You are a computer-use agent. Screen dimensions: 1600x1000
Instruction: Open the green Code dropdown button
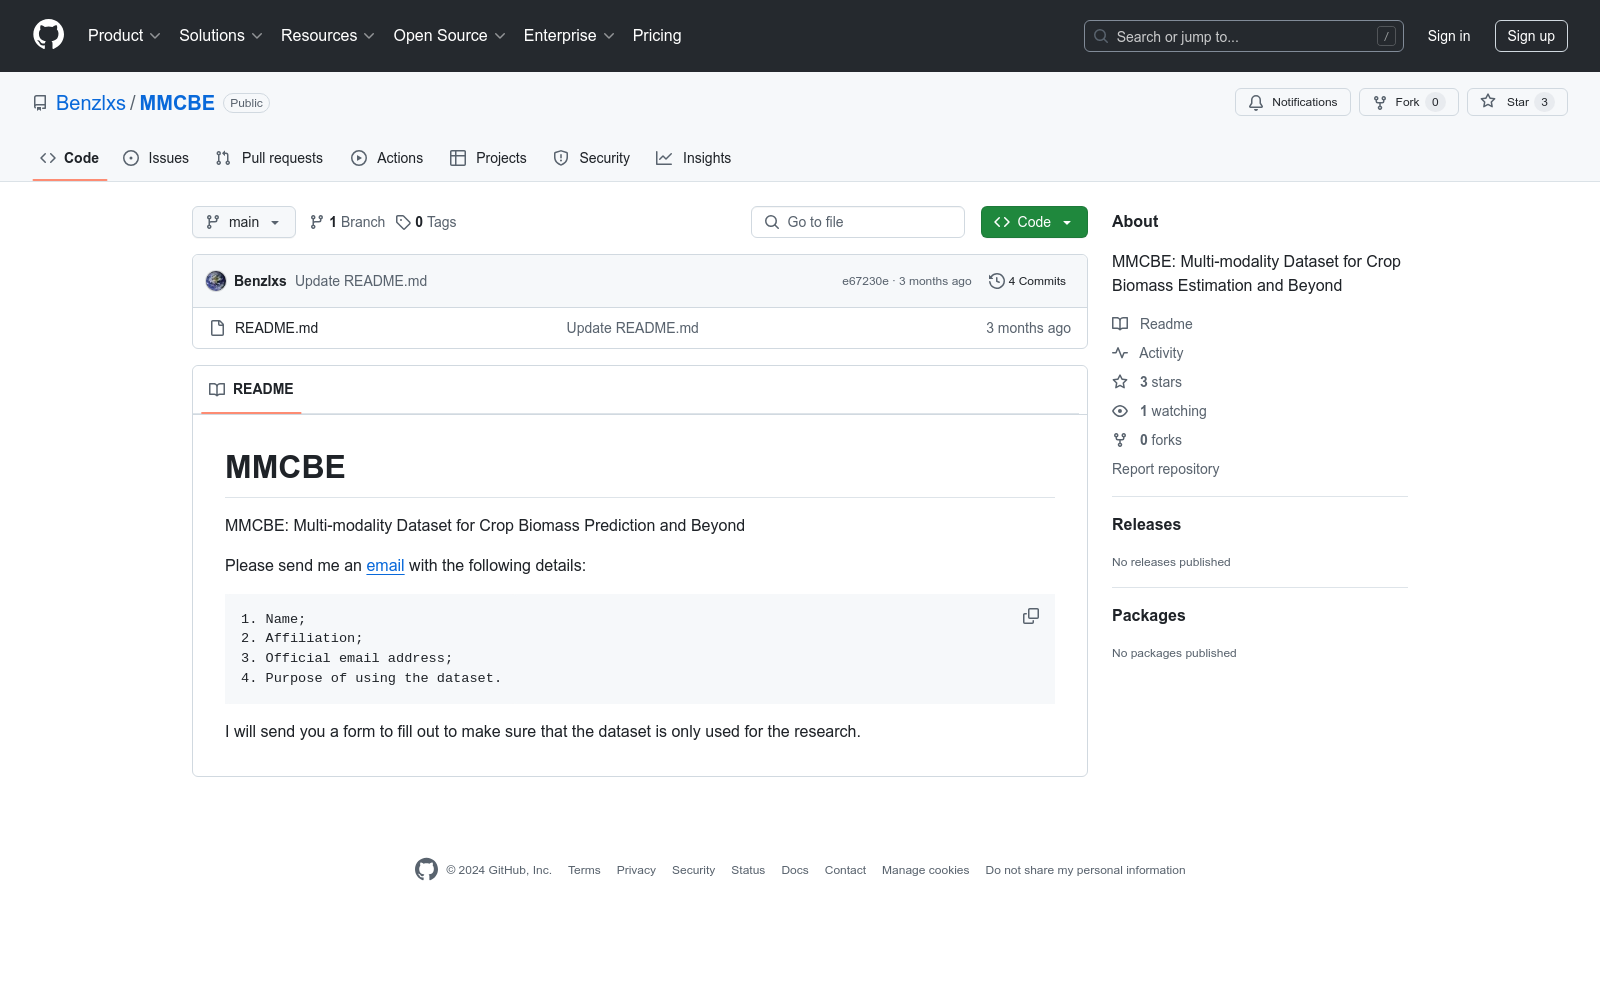(x=1034, y=222)
